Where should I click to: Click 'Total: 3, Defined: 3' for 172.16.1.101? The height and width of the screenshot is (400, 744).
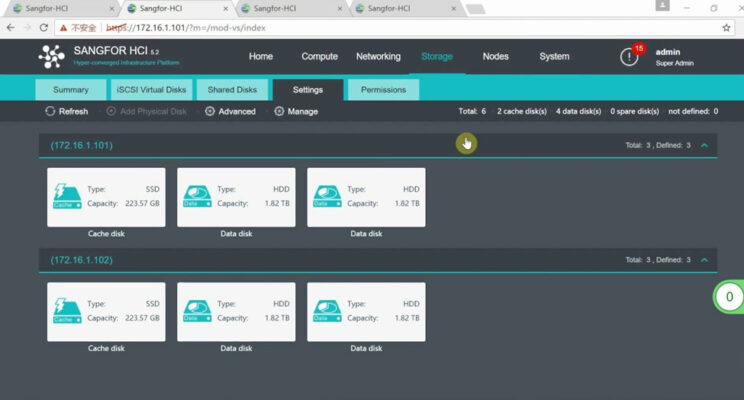click(x=658, y=145)
